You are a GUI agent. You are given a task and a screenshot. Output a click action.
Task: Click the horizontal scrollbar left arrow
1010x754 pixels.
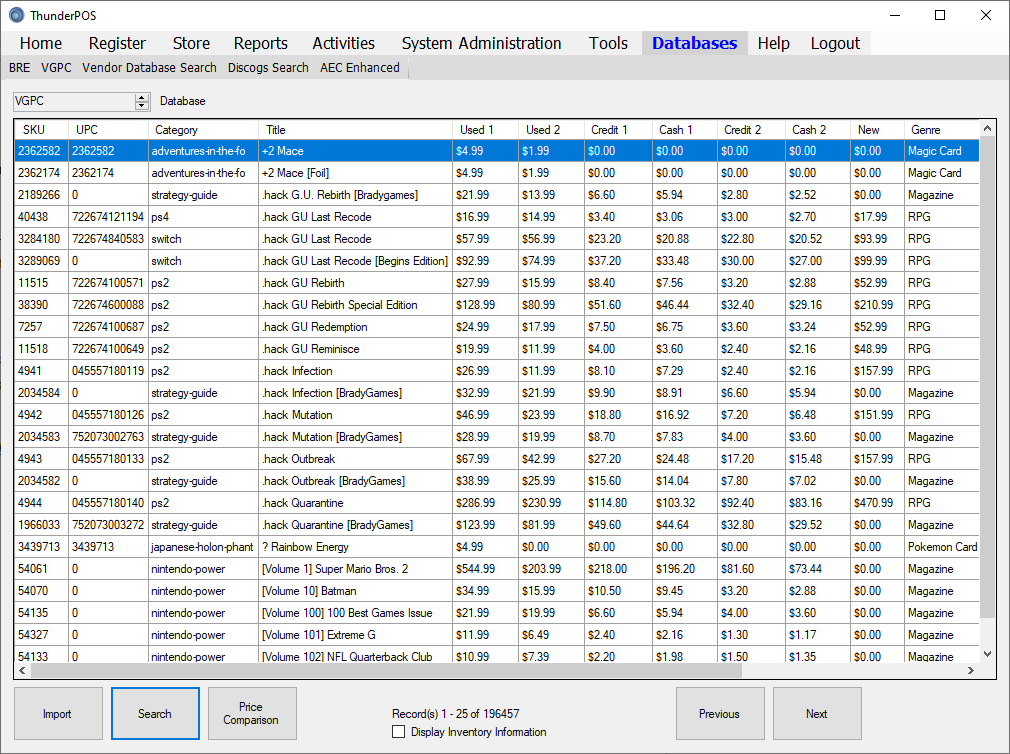pos(23,670)
